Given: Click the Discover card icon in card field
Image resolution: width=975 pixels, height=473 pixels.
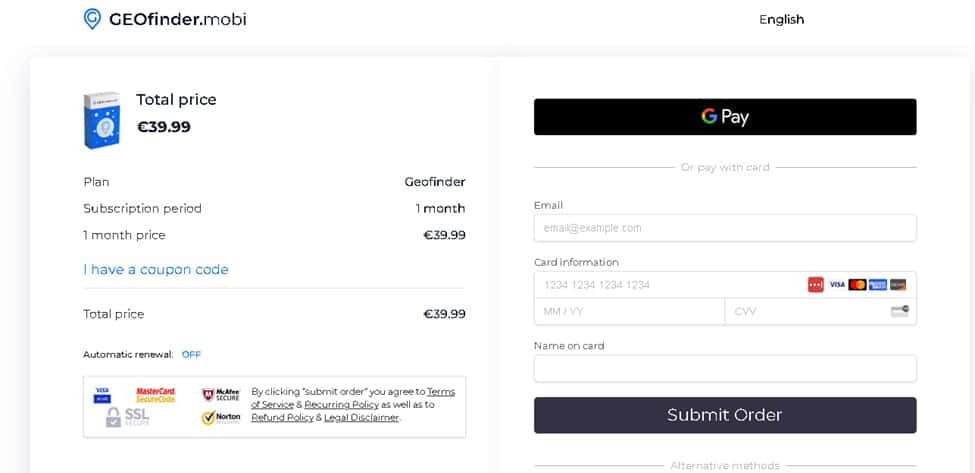Looking at the screenshot, I should (898, 285).
